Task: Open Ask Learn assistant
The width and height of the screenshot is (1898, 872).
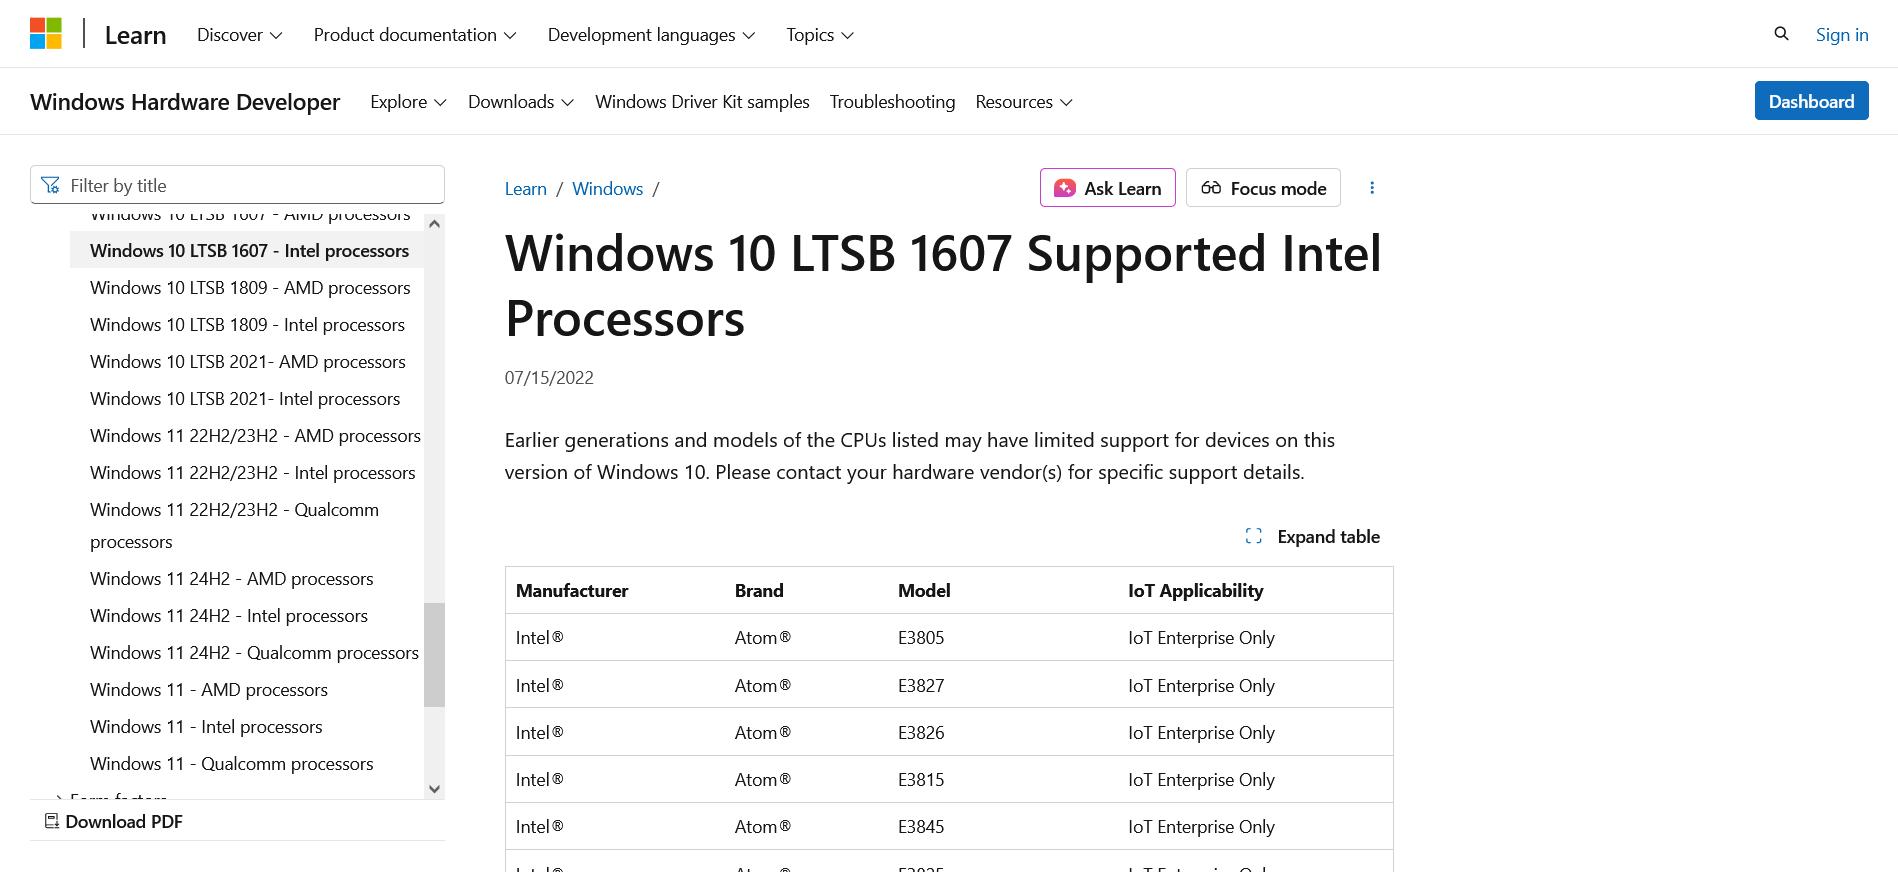Action: [1107, 188]
